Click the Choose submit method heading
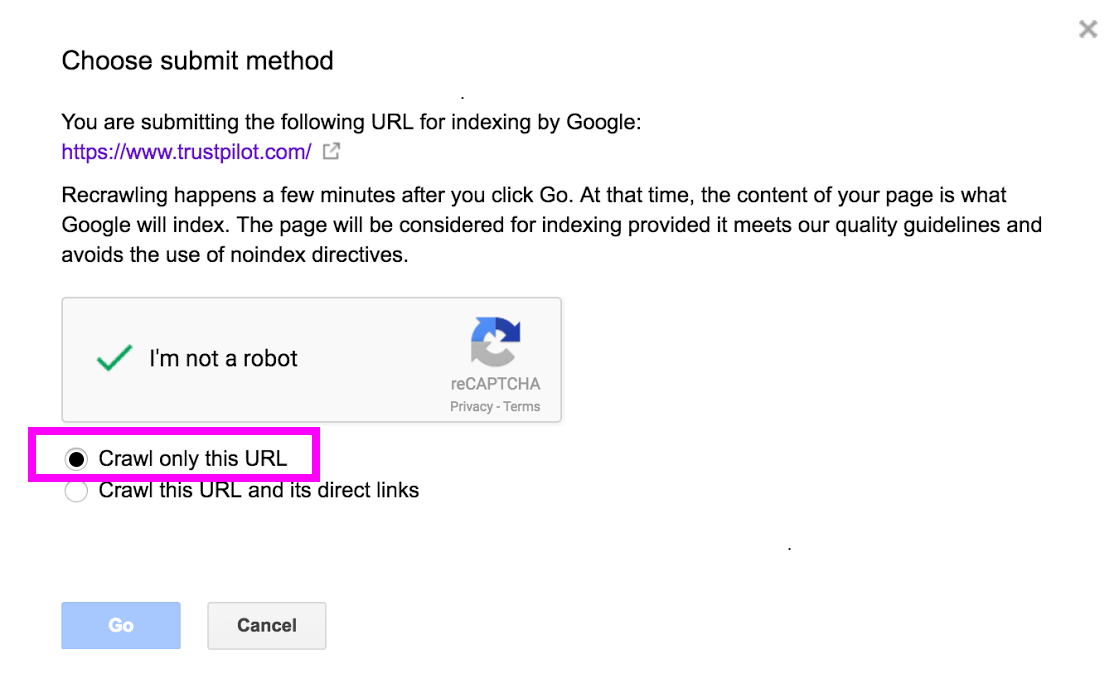The height and width of the screenshot is (698, 1119). 198,61
